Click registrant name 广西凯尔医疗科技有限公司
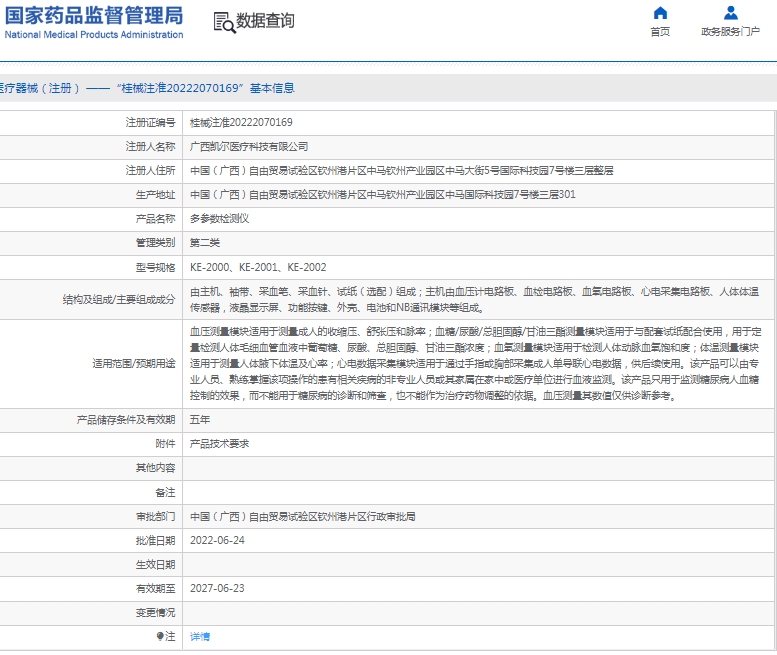777x655 pixels. tap(249, 147)
